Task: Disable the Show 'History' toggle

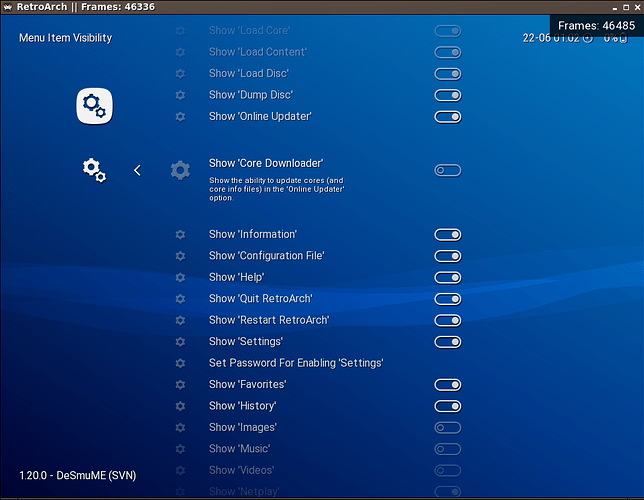Action: click(x=448, y=406)
